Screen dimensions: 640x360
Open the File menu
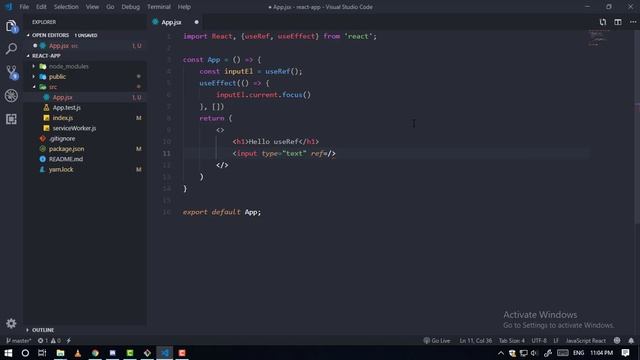24,7
